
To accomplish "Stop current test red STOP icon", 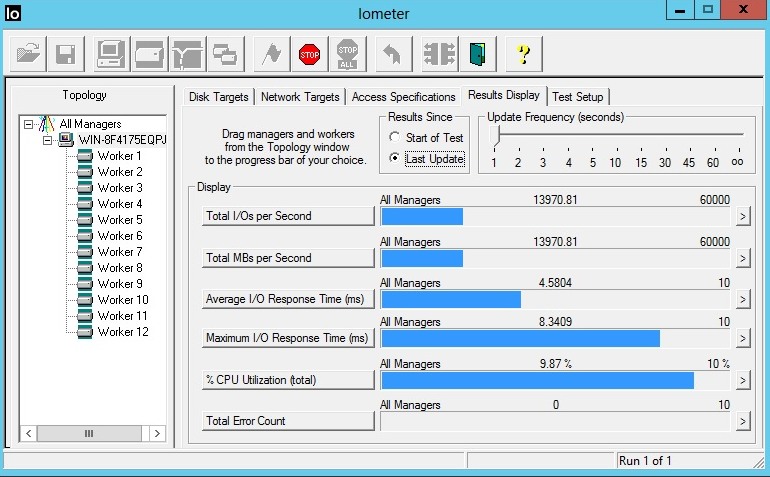I will [x=309, y=54].
